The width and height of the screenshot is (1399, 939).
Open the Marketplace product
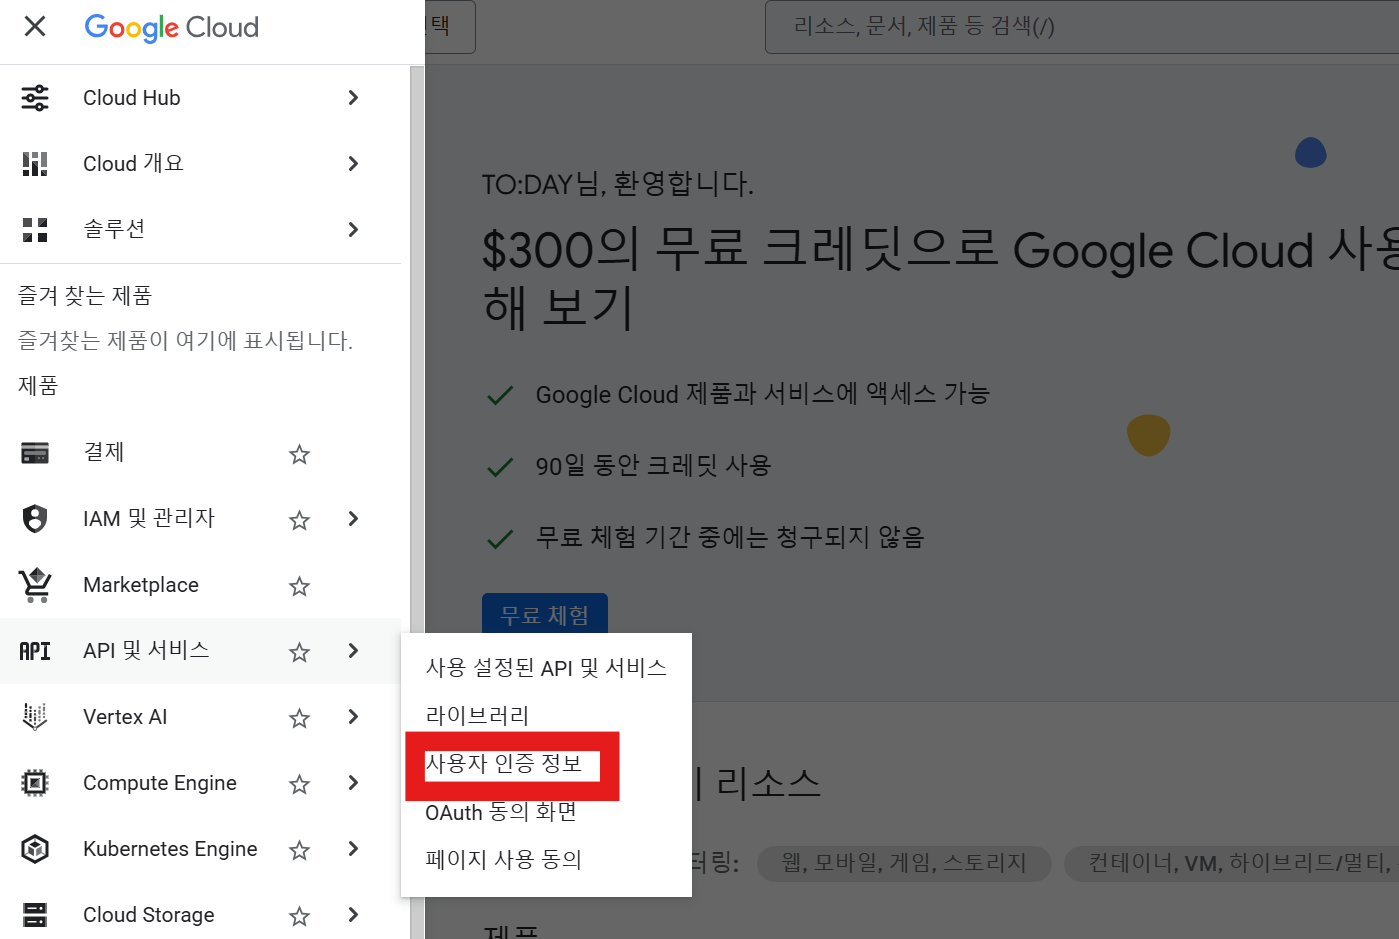tap(200, 585)
